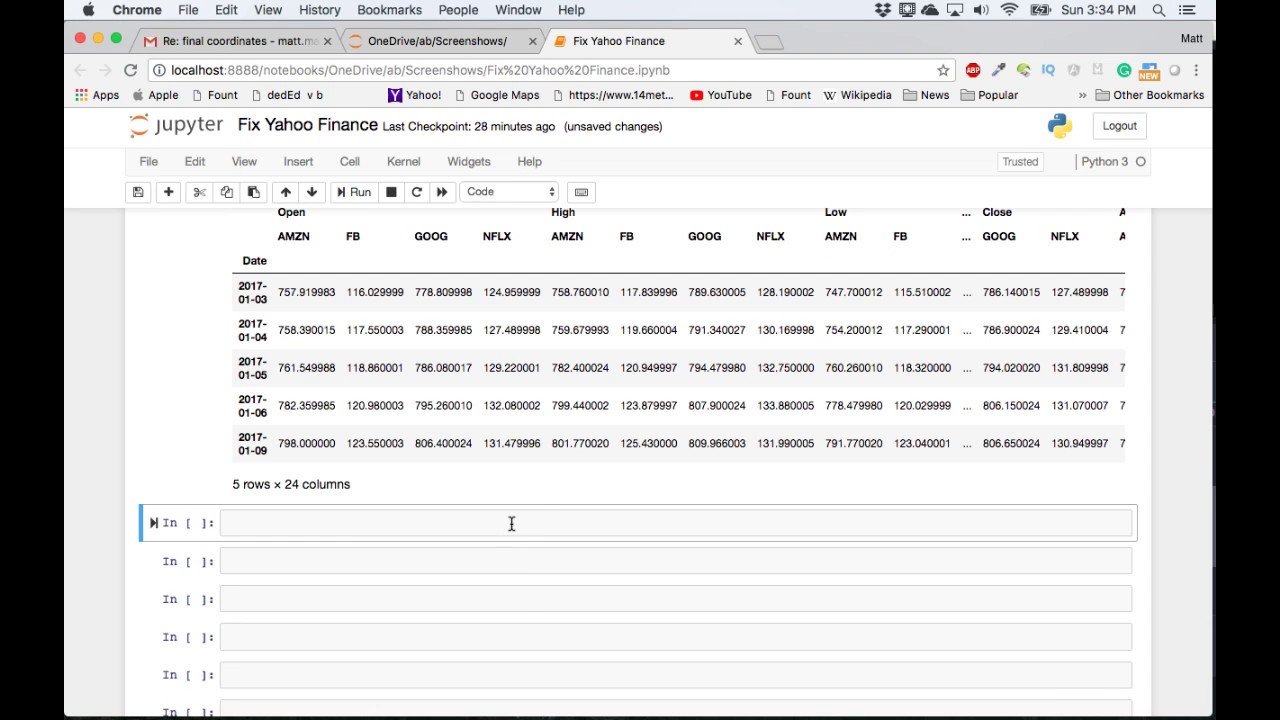Click the Trusted notebook indicator
This screenshot has width=1280, height=720.
(x=1020, y=161)
